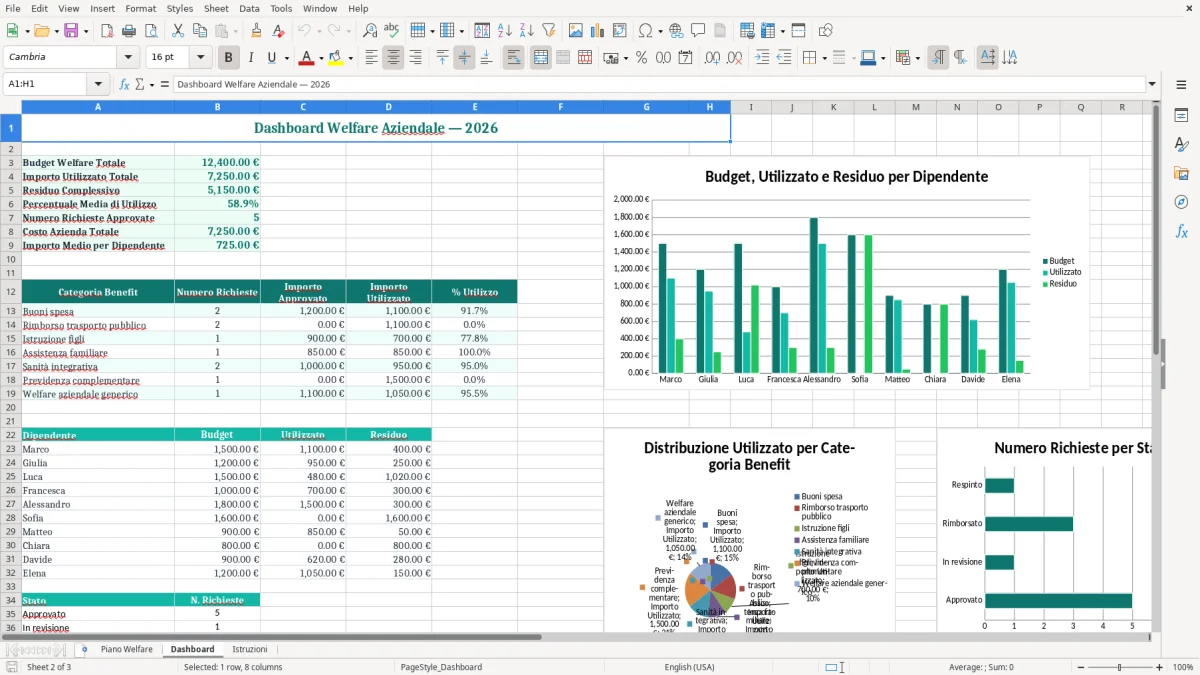Click the horizontal scrollbar
This screenshot has width=1200, height=675.
(272, 637)
